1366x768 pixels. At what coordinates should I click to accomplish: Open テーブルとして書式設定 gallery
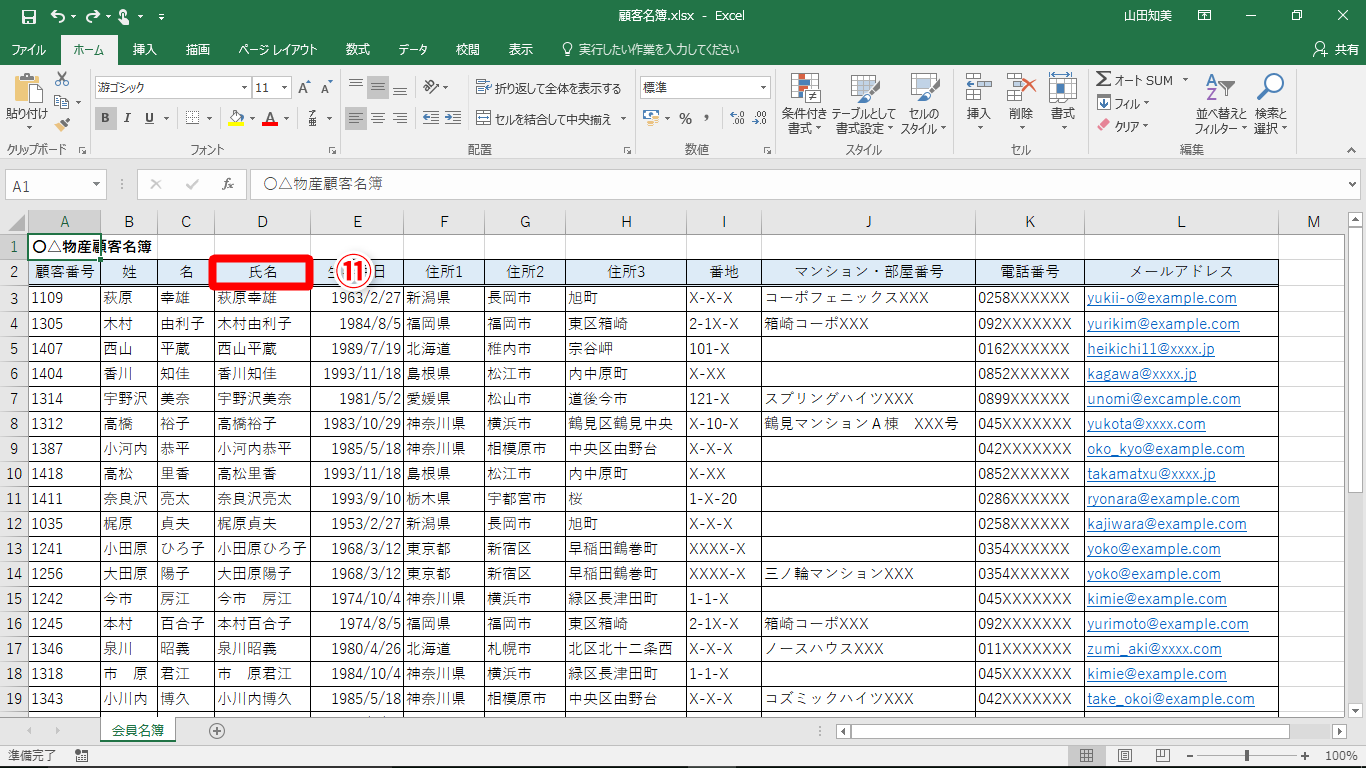click(x=864, y=104)
